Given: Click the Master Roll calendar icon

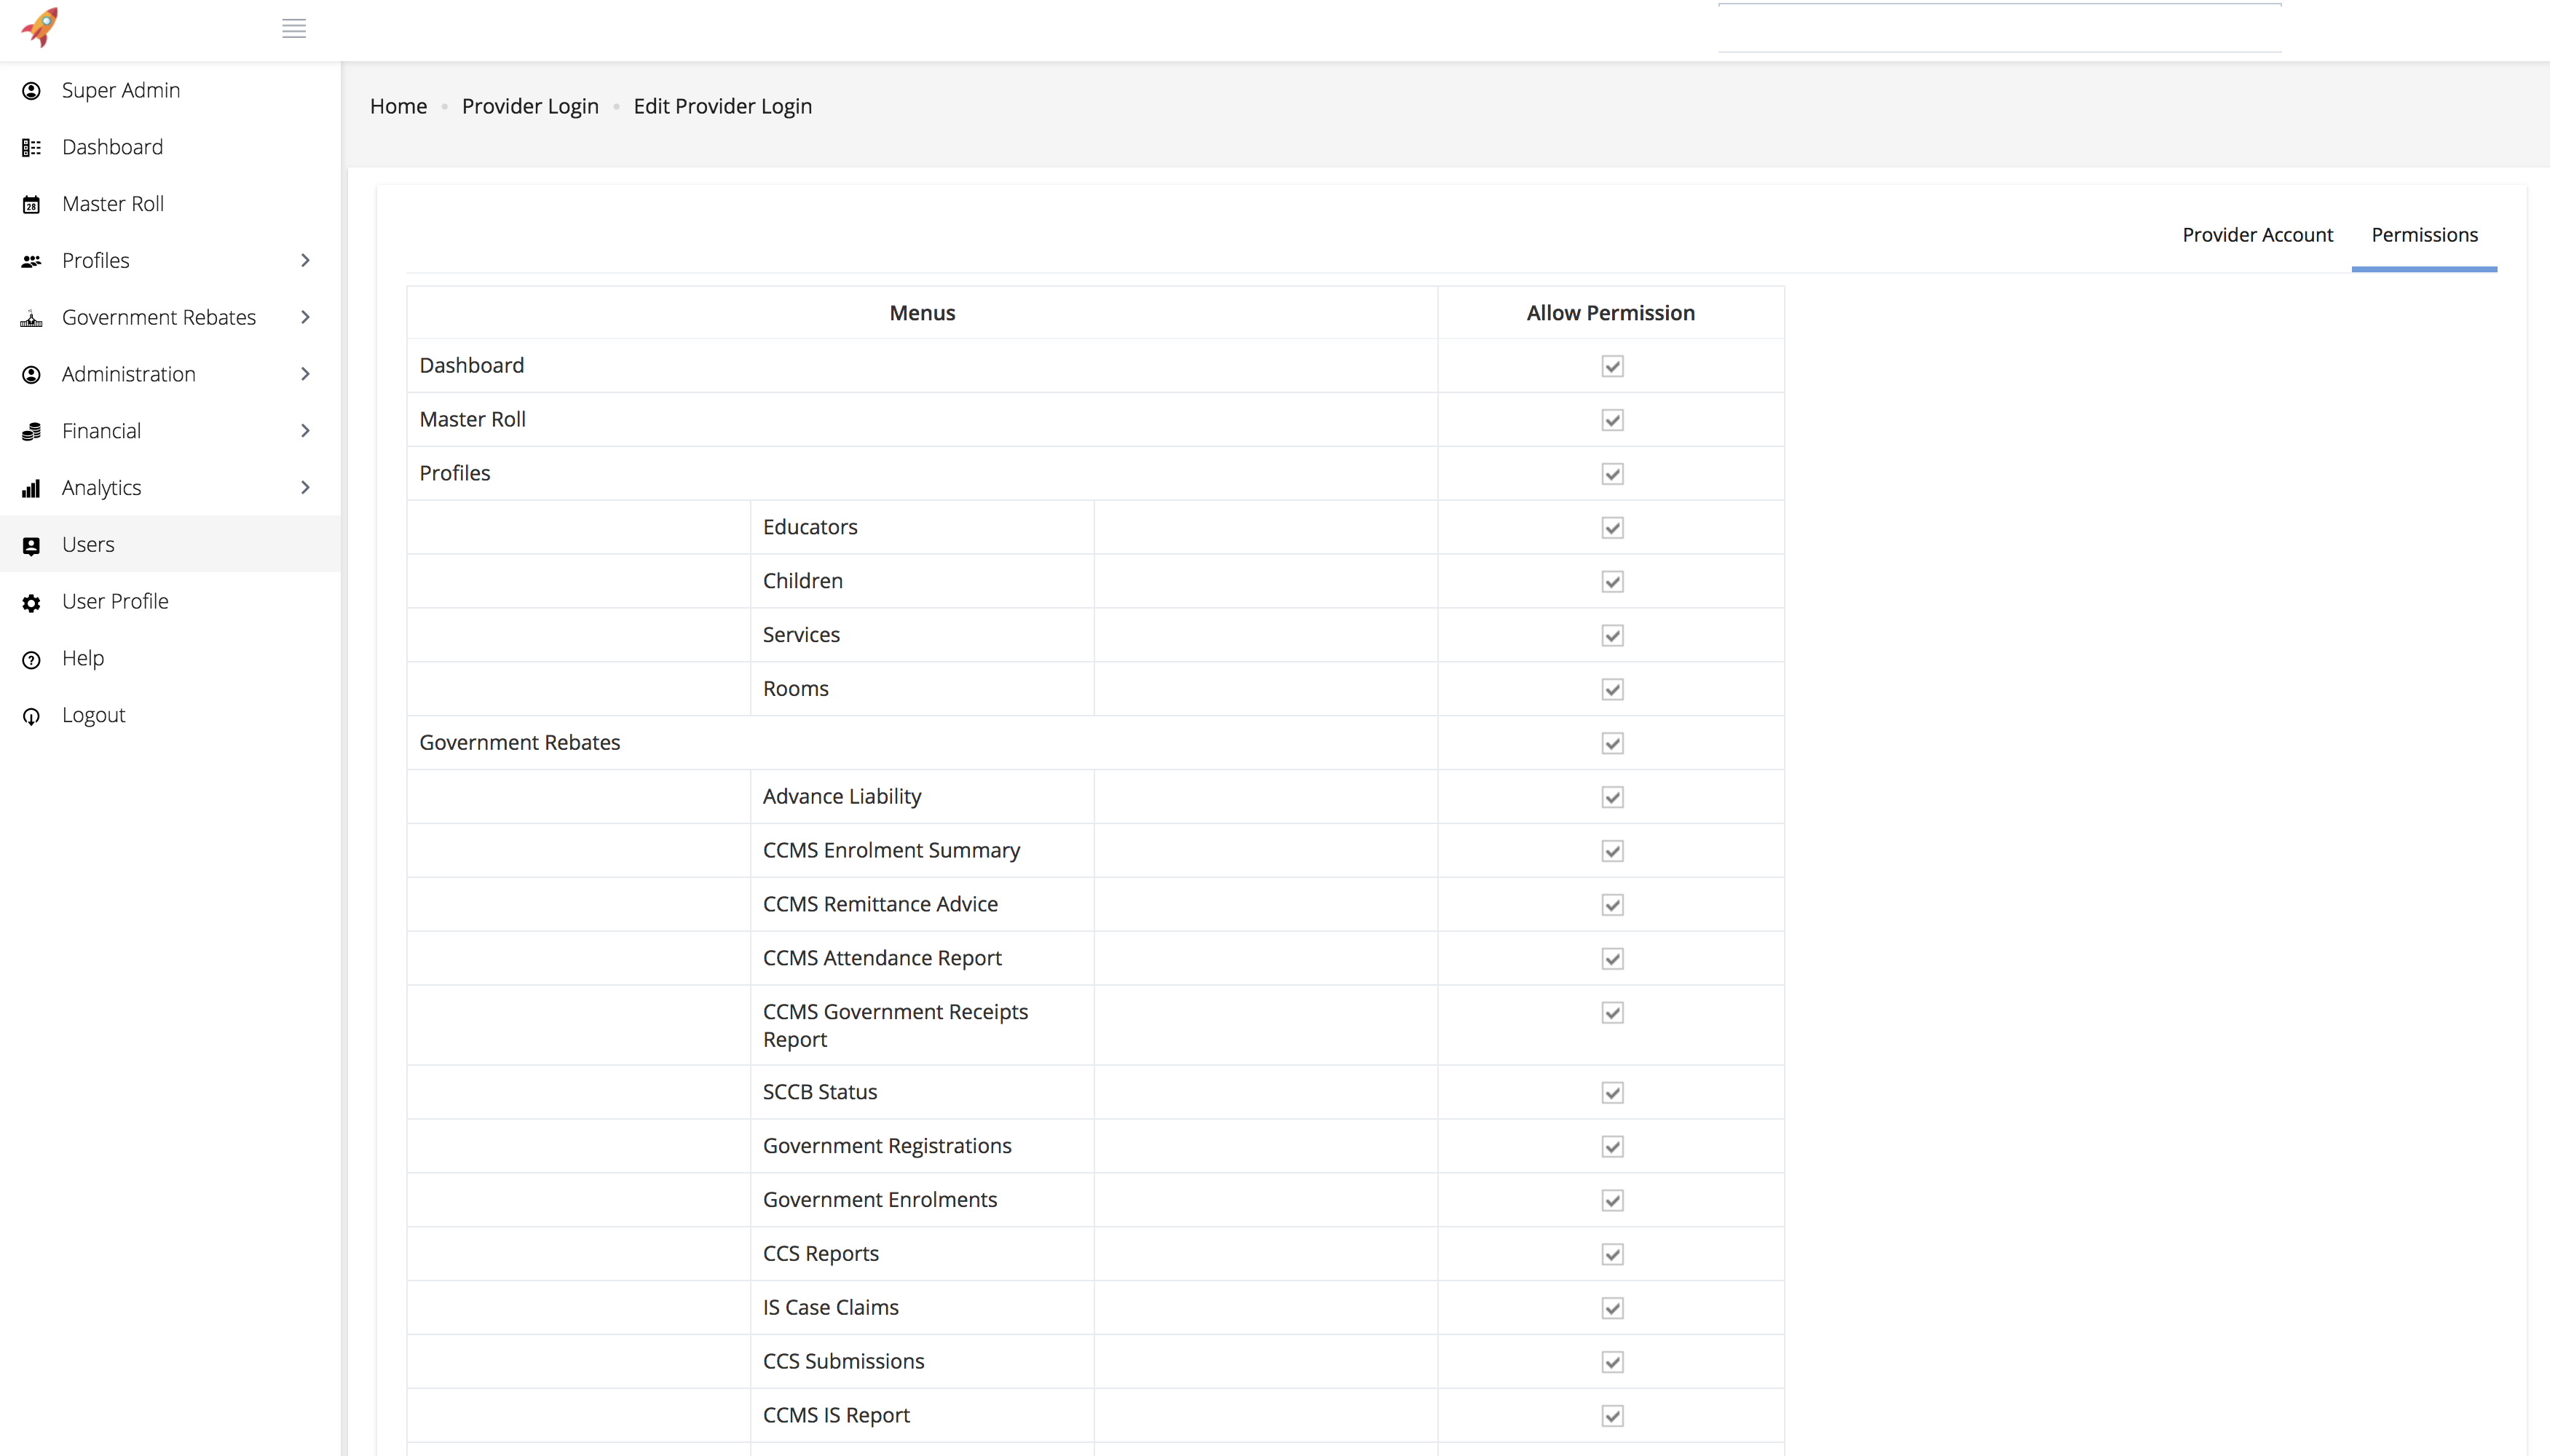Looking at the screenshot, I should (31, 204).
